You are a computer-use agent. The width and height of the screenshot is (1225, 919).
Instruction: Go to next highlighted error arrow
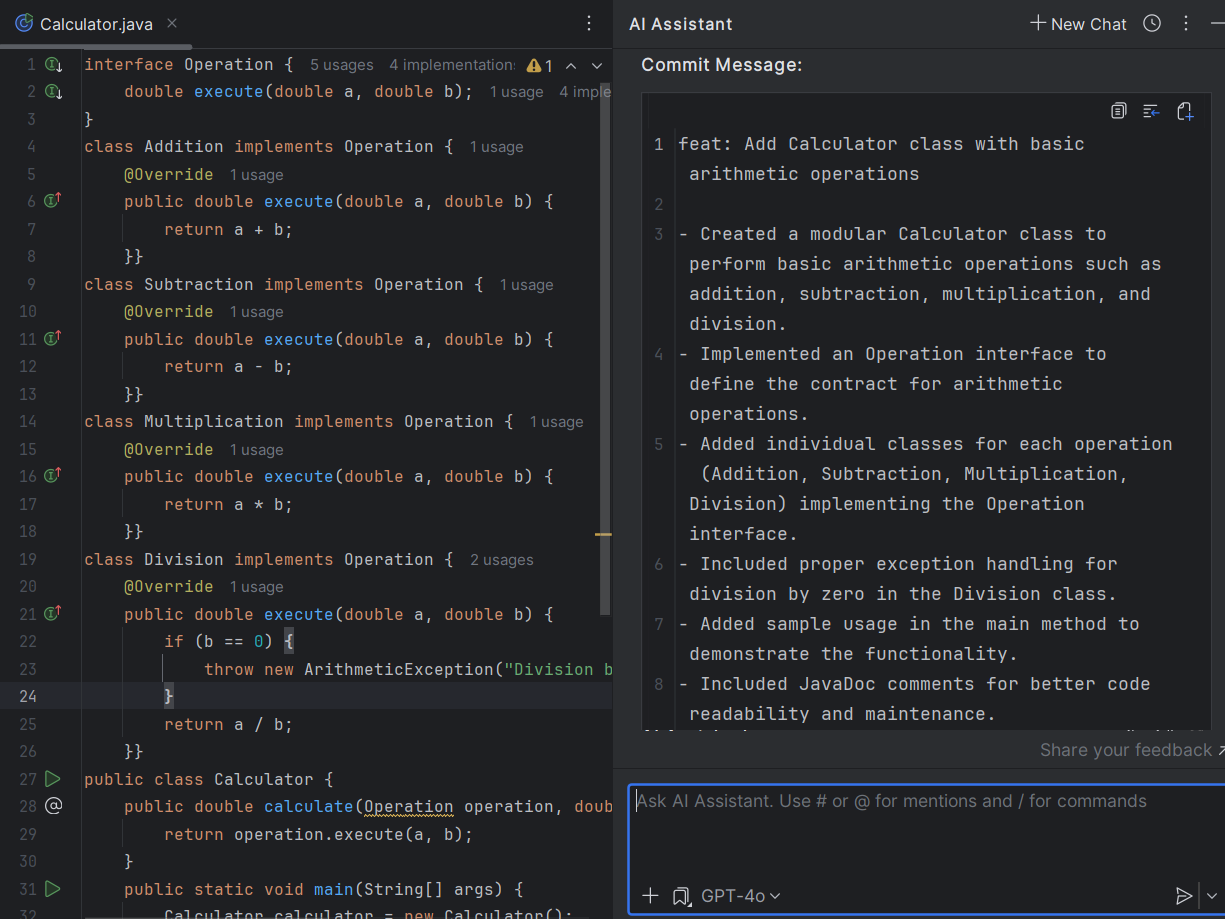pos(597,65)
